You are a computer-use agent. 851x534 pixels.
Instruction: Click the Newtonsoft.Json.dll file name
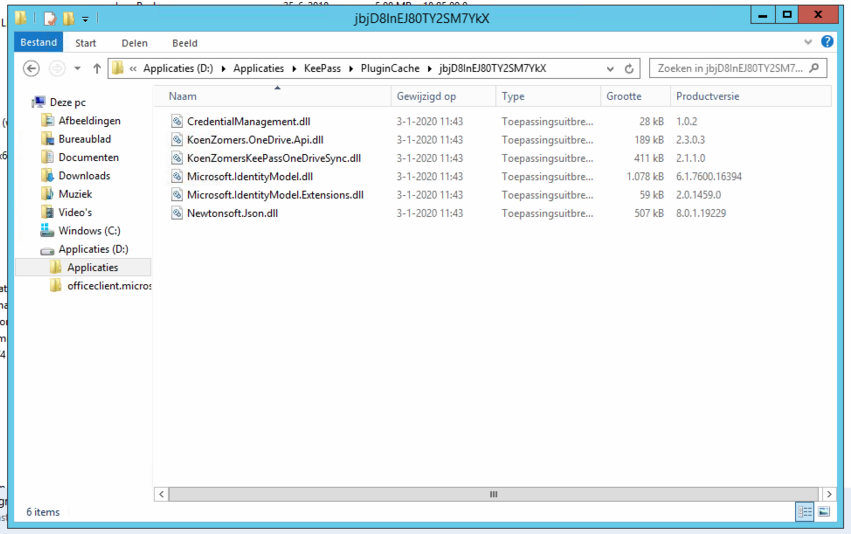pos(232,213)
